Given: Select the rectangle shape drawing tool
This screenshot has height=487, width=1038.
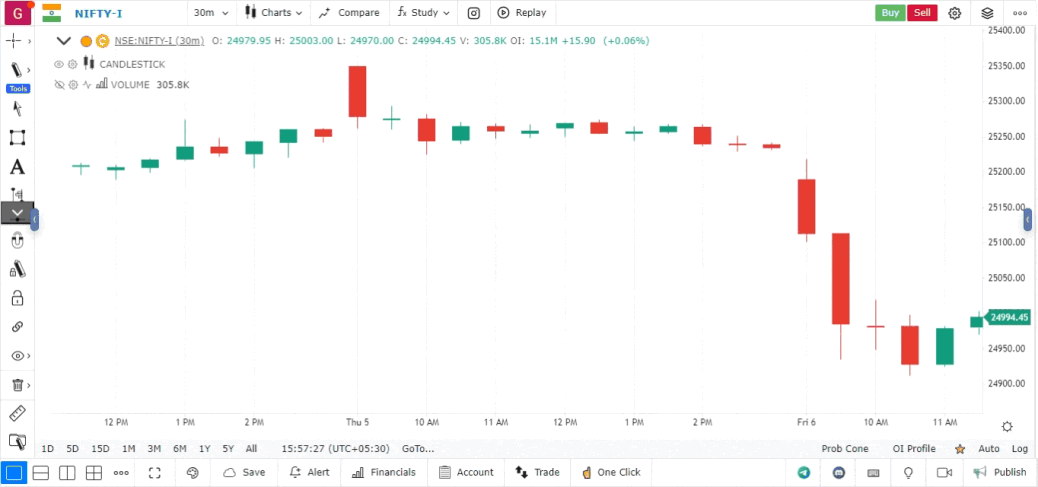Looking at the screenshot, I should 17,138.
